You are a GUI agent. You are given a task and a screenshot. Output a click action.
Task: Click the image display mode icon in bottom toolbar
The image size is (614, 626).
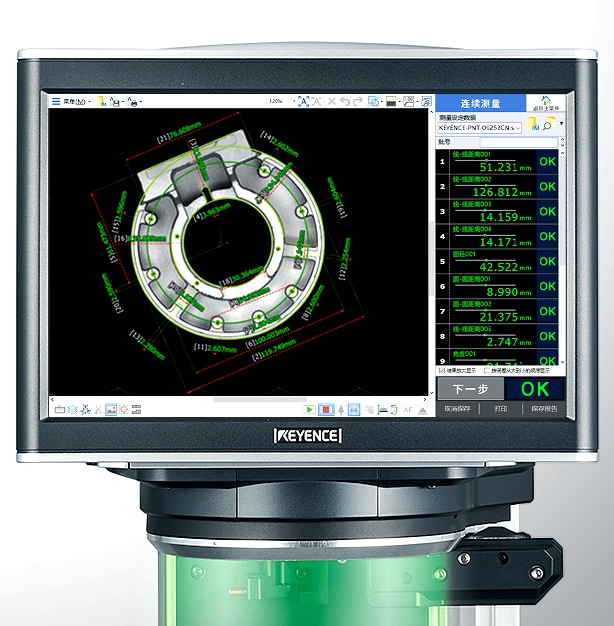pyautogui.click(x=111, y=410)
